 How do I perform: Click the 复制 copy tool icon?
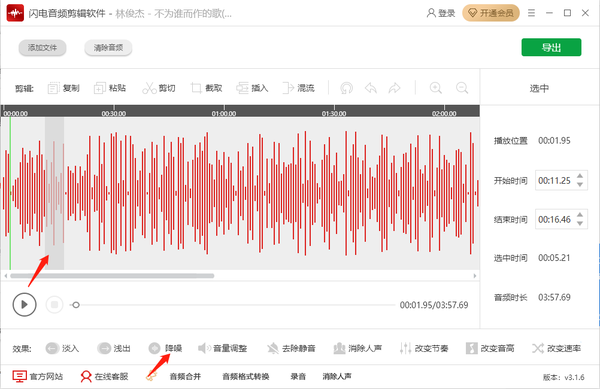coord(53,88)
